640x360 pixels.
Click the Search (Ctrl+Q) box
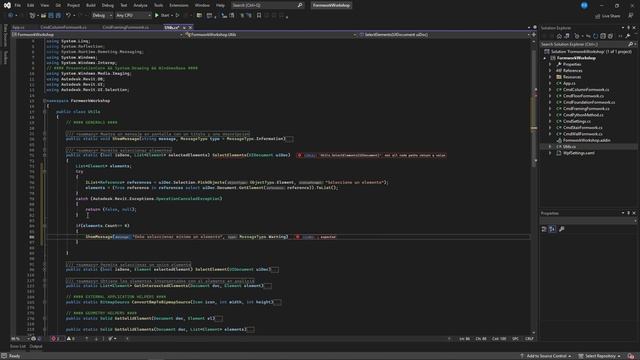point(267,5)
